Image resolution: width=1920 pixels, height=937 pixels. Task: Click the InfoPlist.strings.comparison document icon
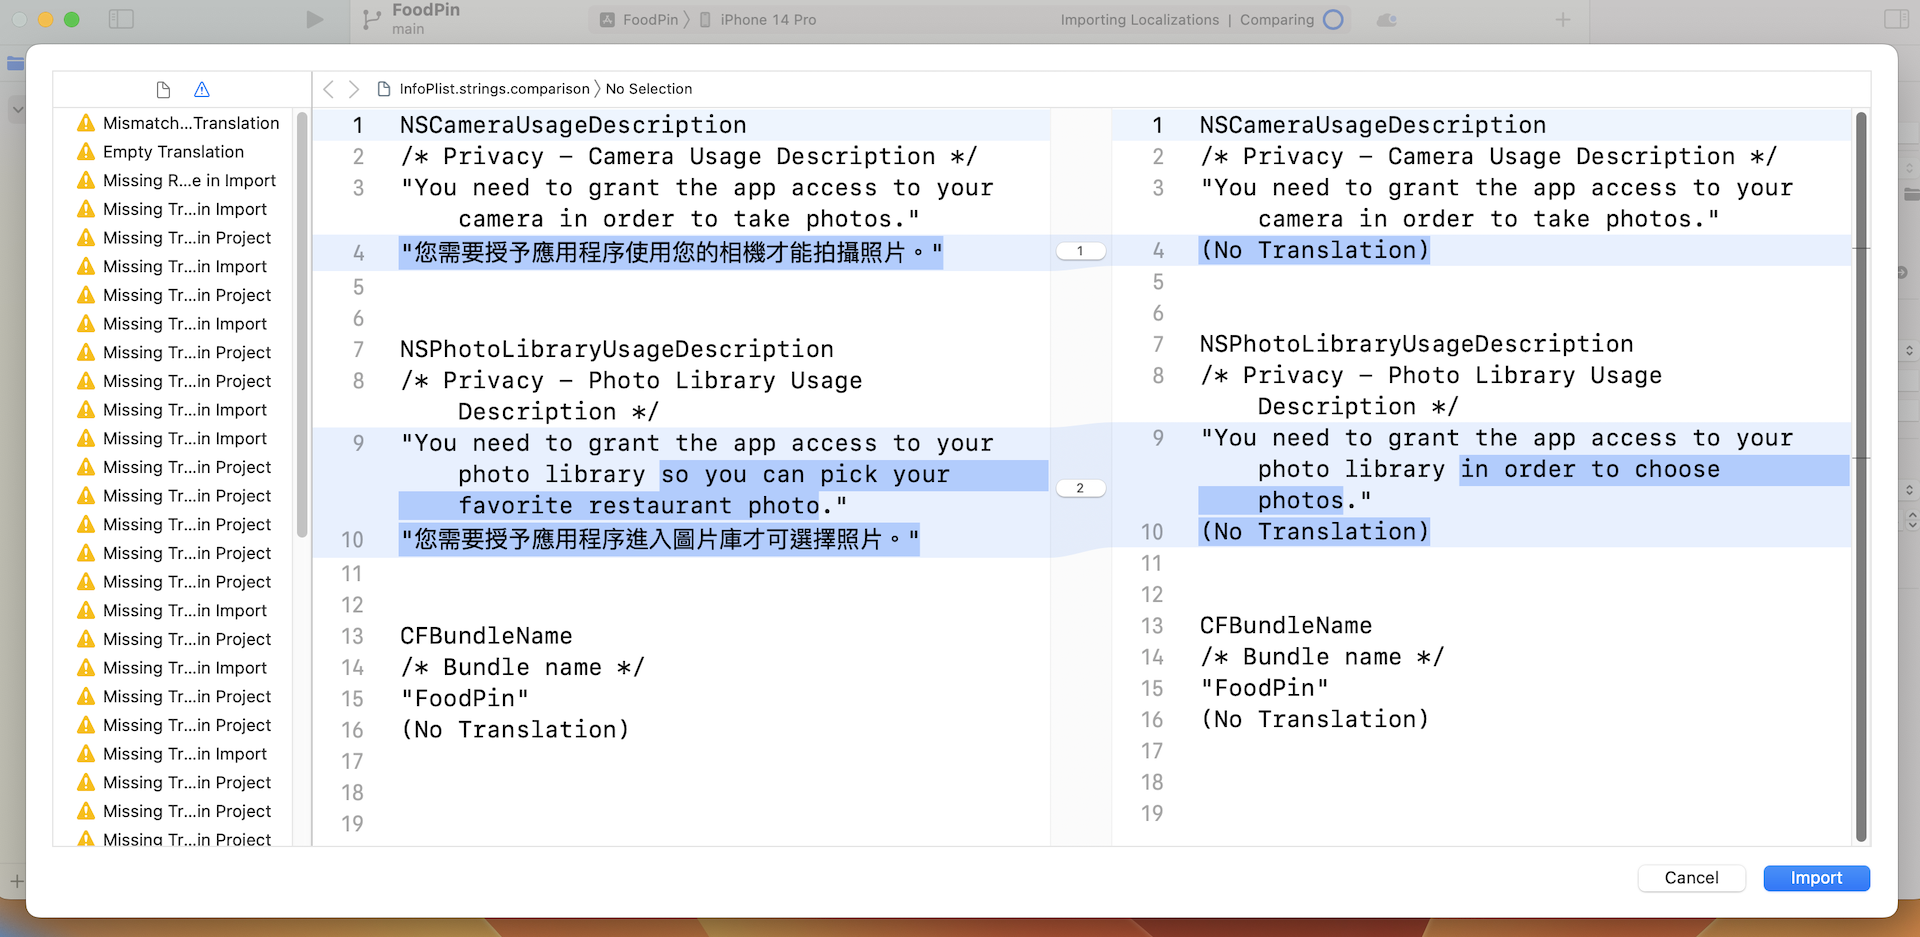tap(384, 89)
